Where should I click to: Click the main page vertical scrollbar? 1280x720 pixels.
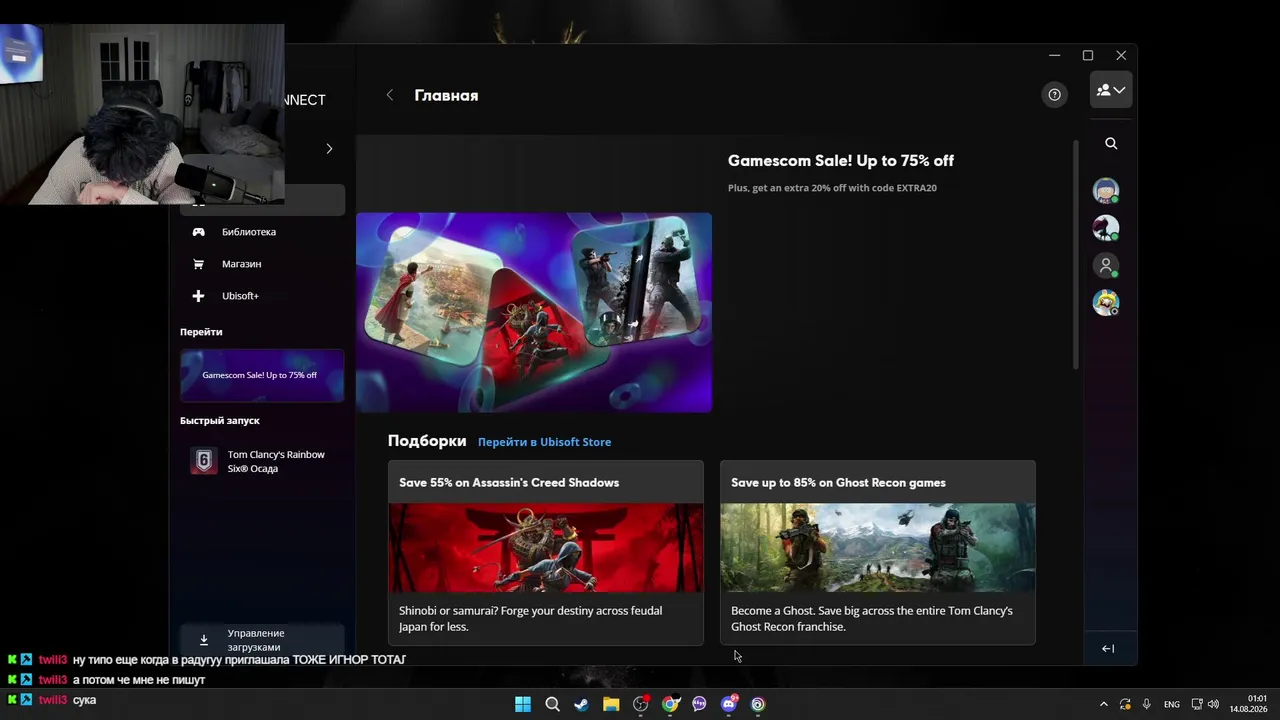click(1076, 255)
